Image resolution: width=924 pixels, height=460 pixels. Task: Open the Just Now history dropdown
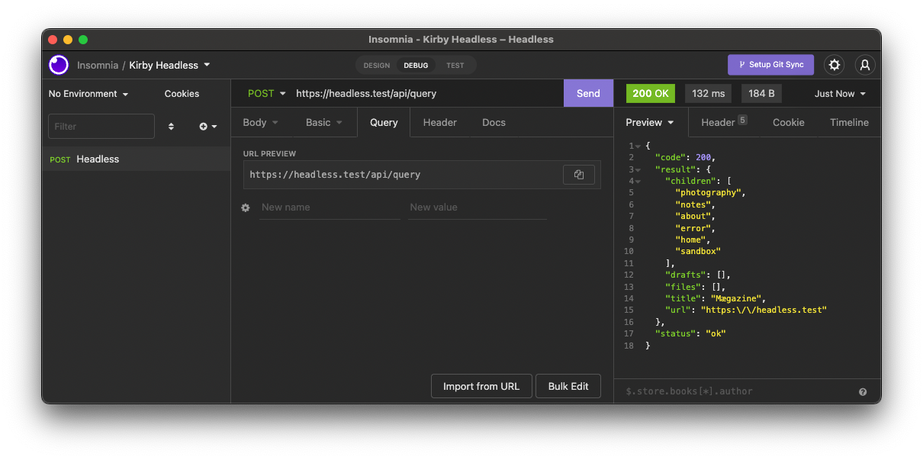(x=840, y=94)
